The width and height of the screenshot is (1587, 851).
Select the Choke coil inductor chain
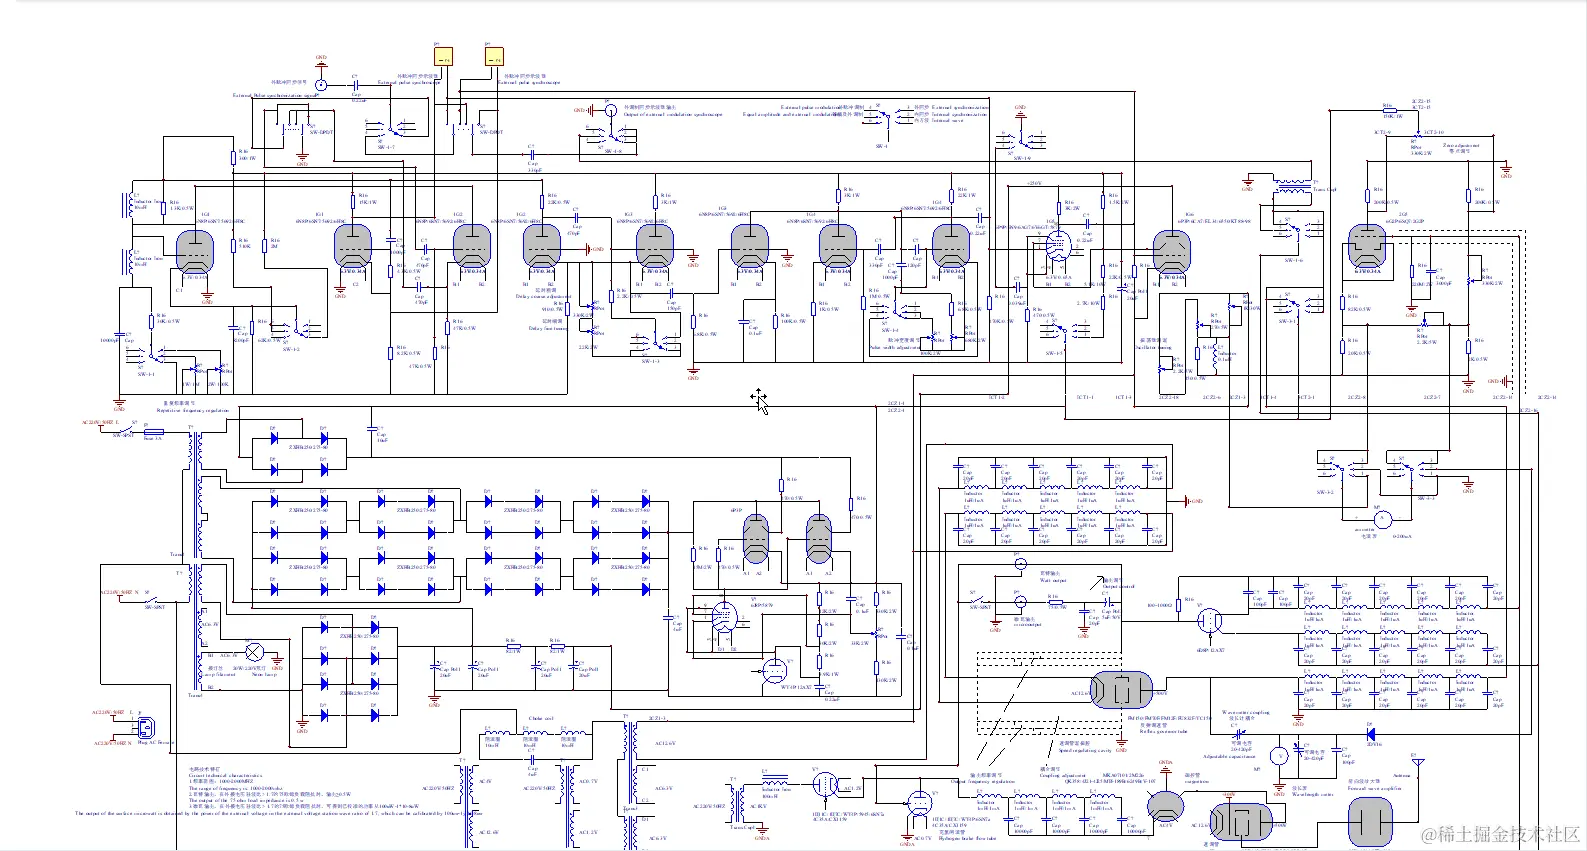click(x=537, y=732)
